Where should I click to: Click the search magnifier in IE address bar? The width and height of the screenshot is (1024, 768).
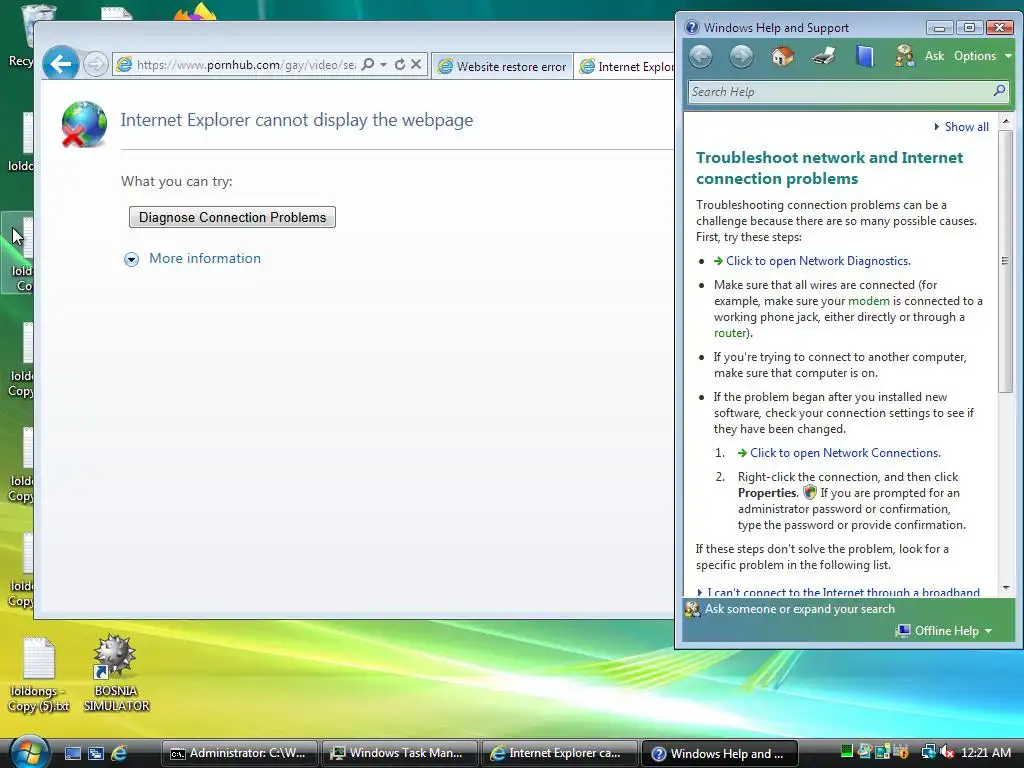click(368, 64)
